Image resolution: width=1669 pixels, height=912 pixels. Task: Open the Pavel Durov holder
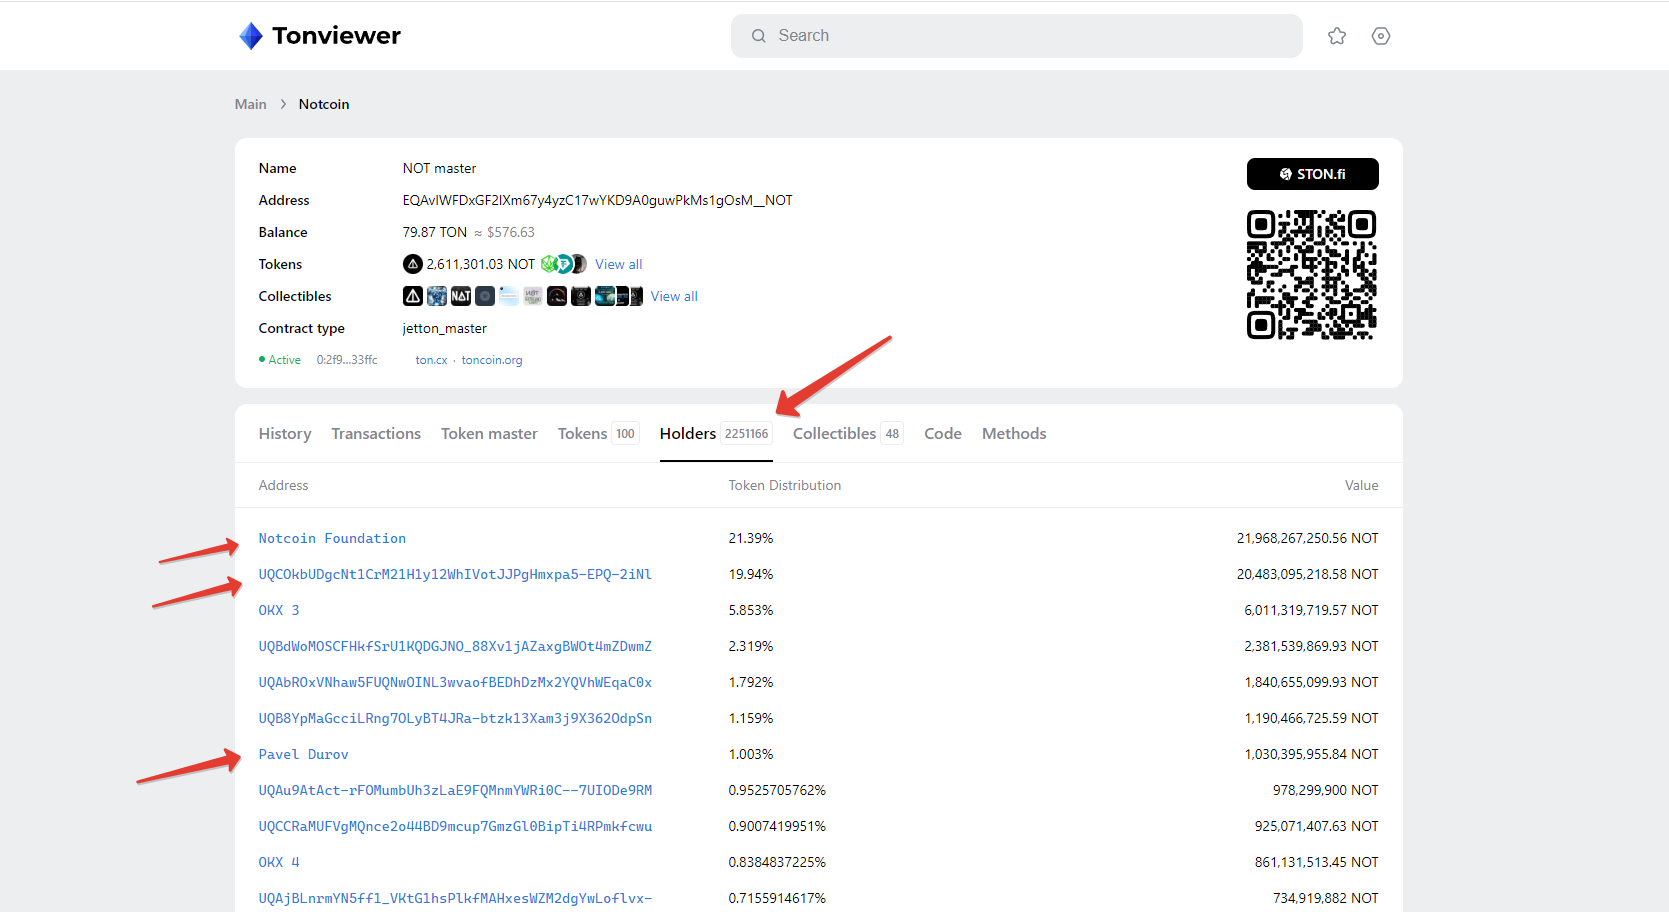pyautogui.click(x=304, y=754)
